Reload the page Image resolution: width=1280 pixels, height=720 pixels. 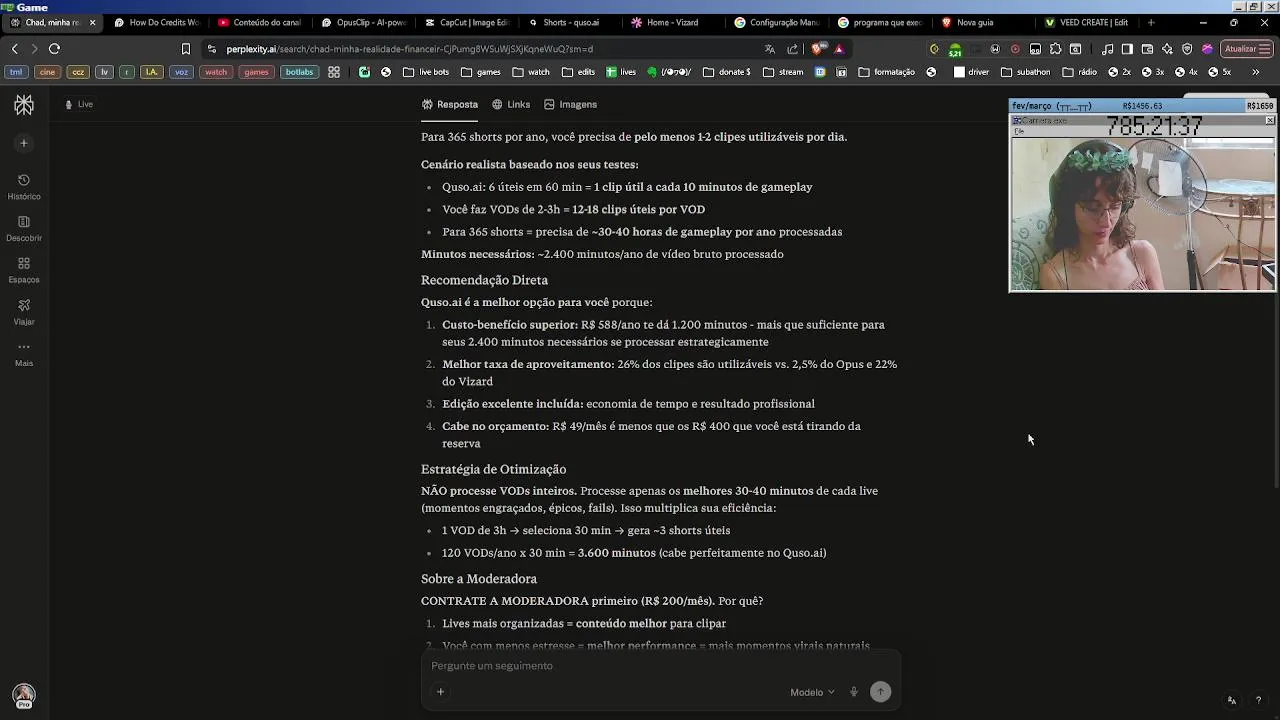(54, 49)
